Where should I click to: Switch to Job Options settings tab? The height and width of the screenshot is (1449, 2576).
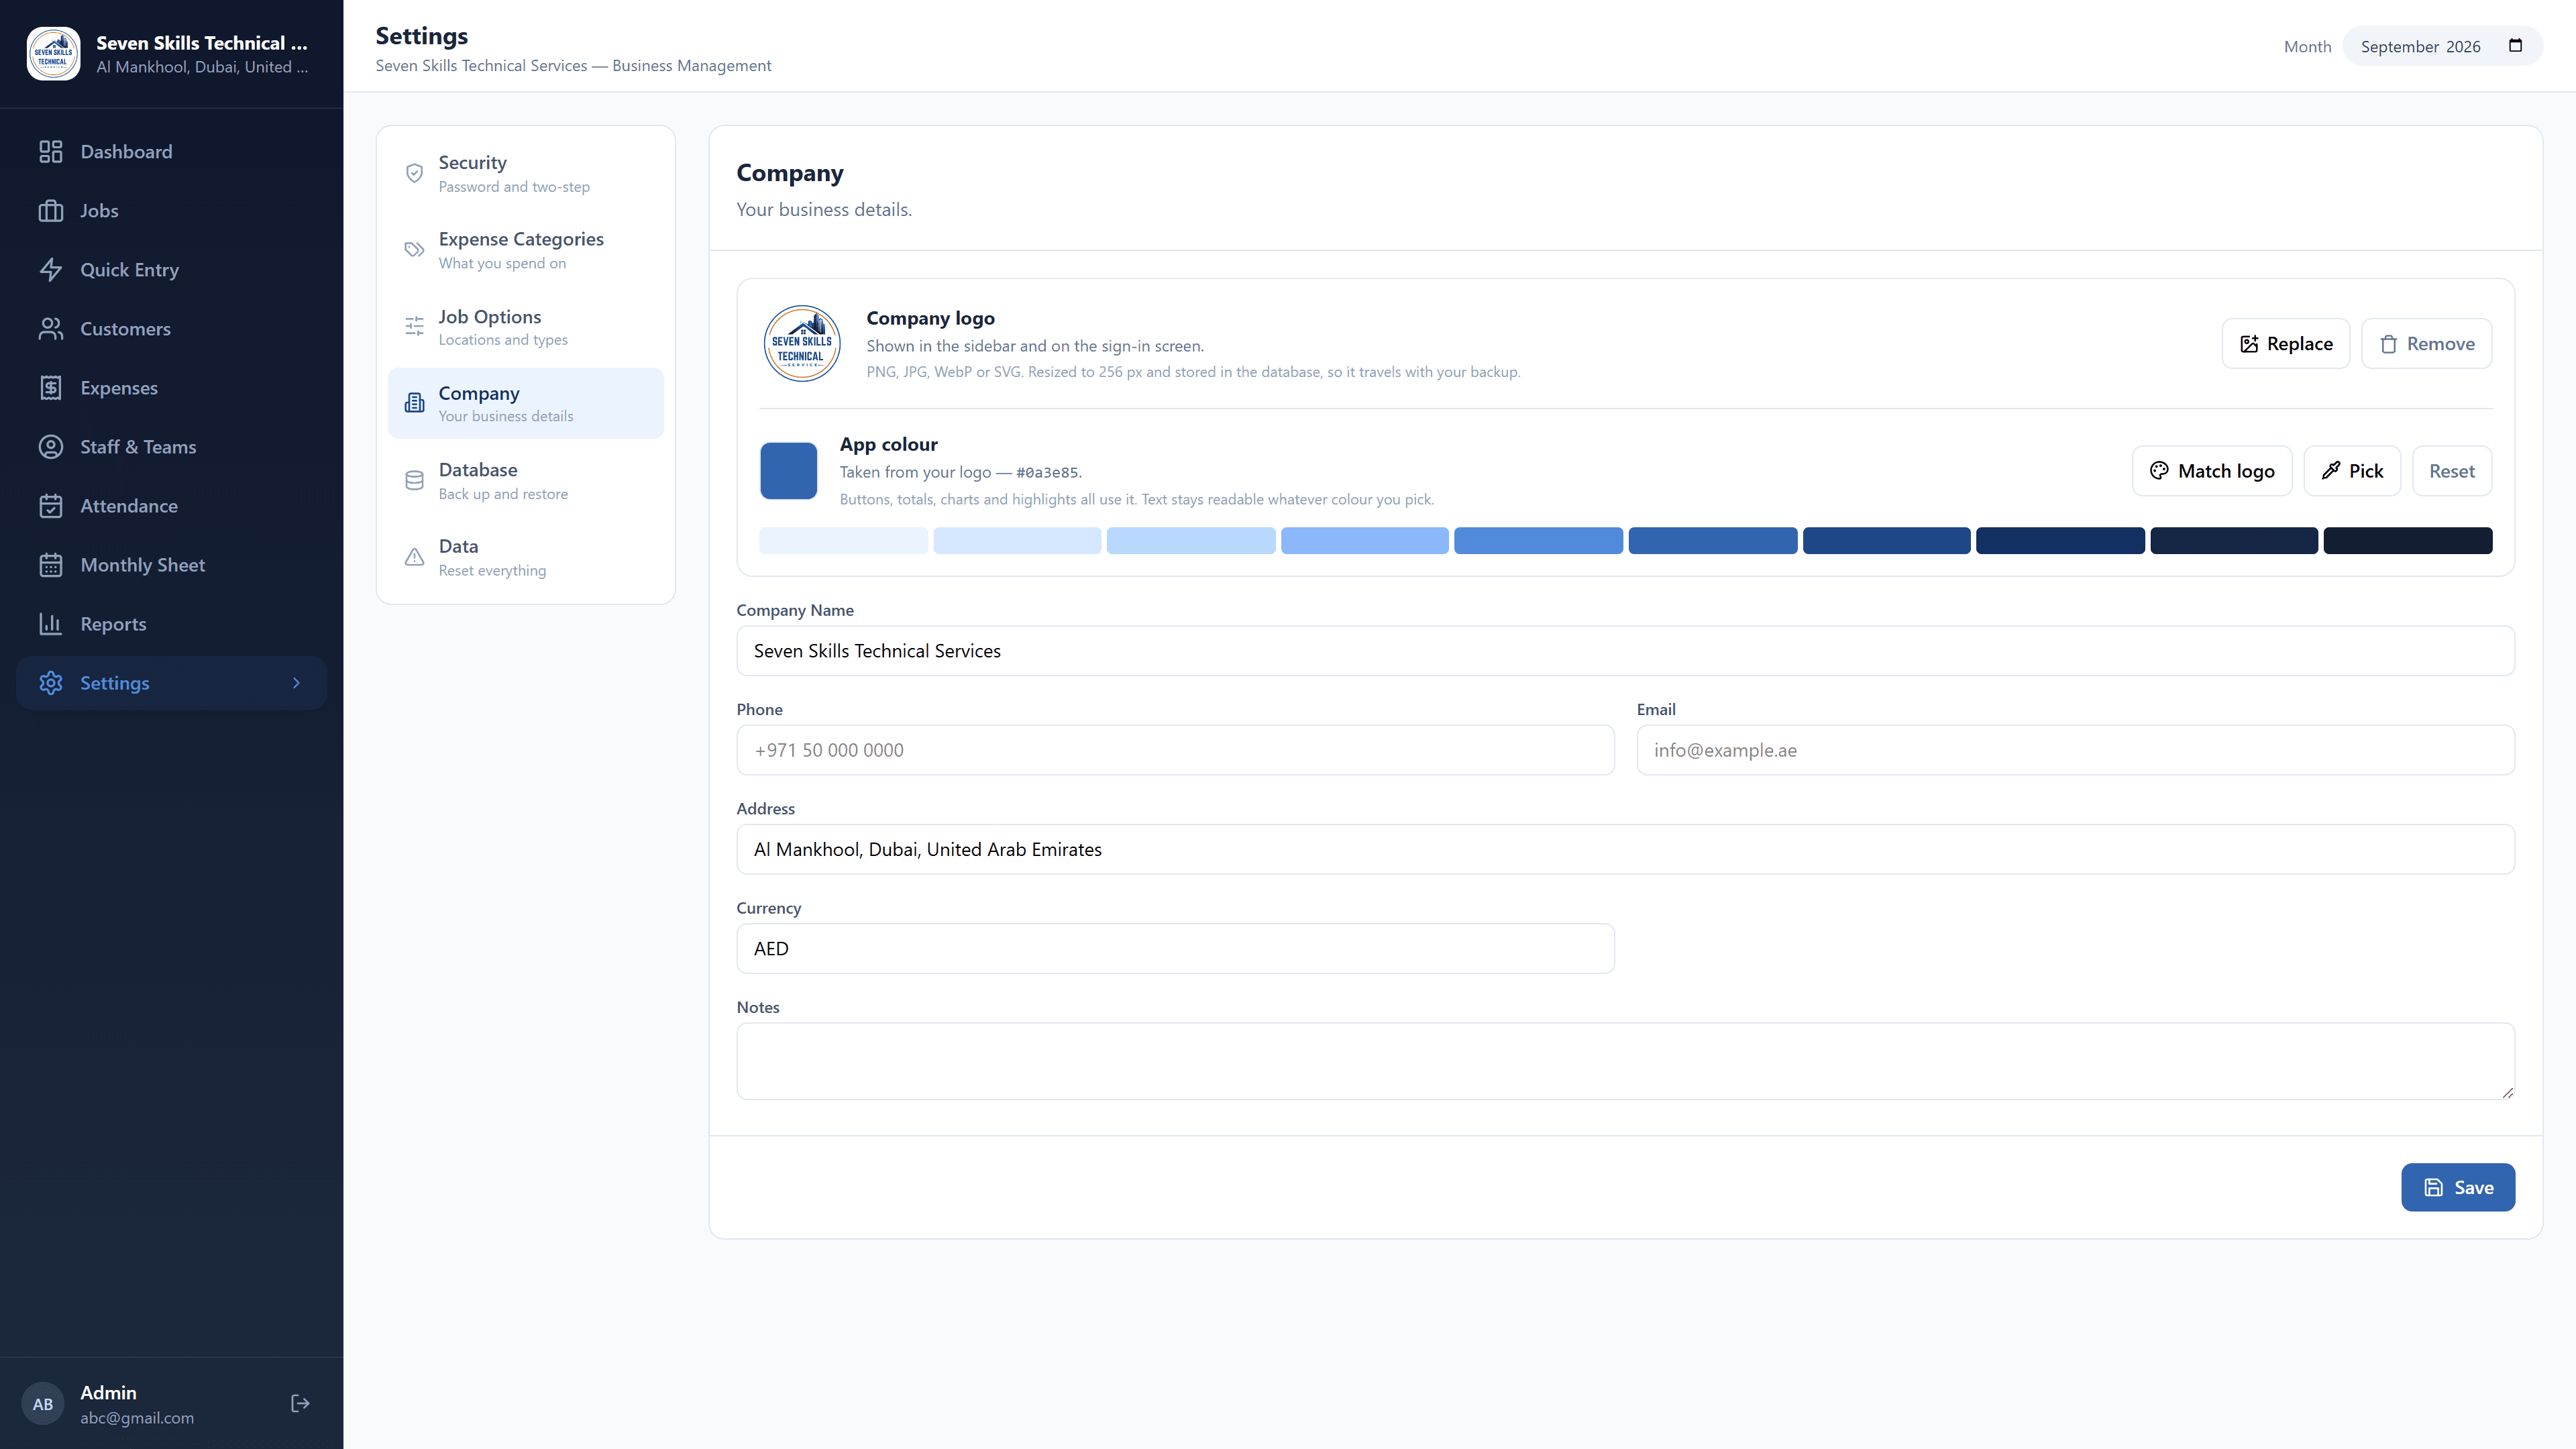pos(525,327)
